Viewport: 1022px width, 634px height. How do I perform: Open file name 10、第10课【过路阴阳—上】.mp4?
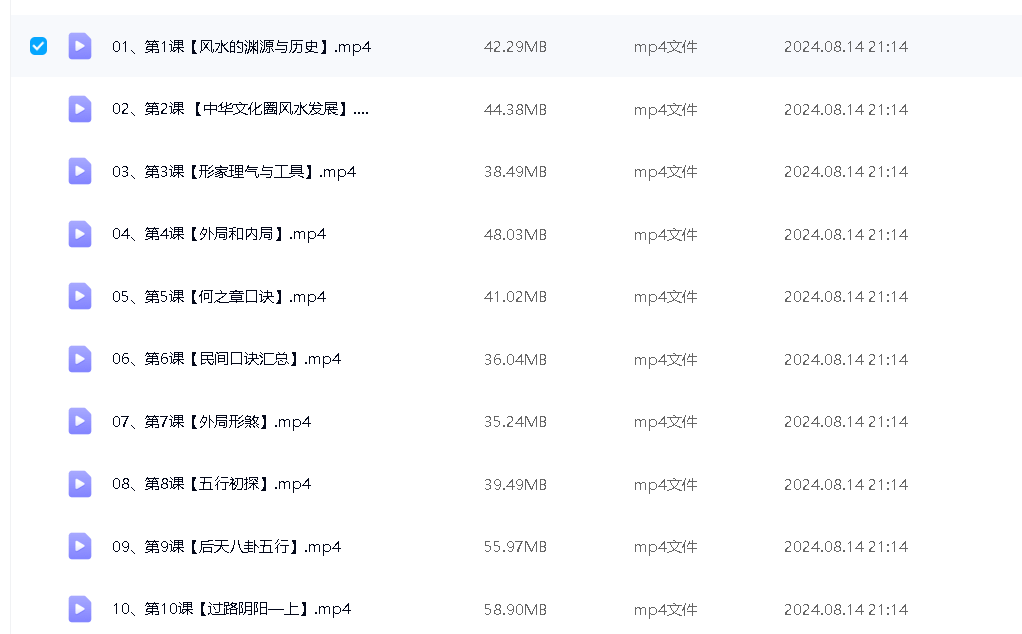click(231, 609)
